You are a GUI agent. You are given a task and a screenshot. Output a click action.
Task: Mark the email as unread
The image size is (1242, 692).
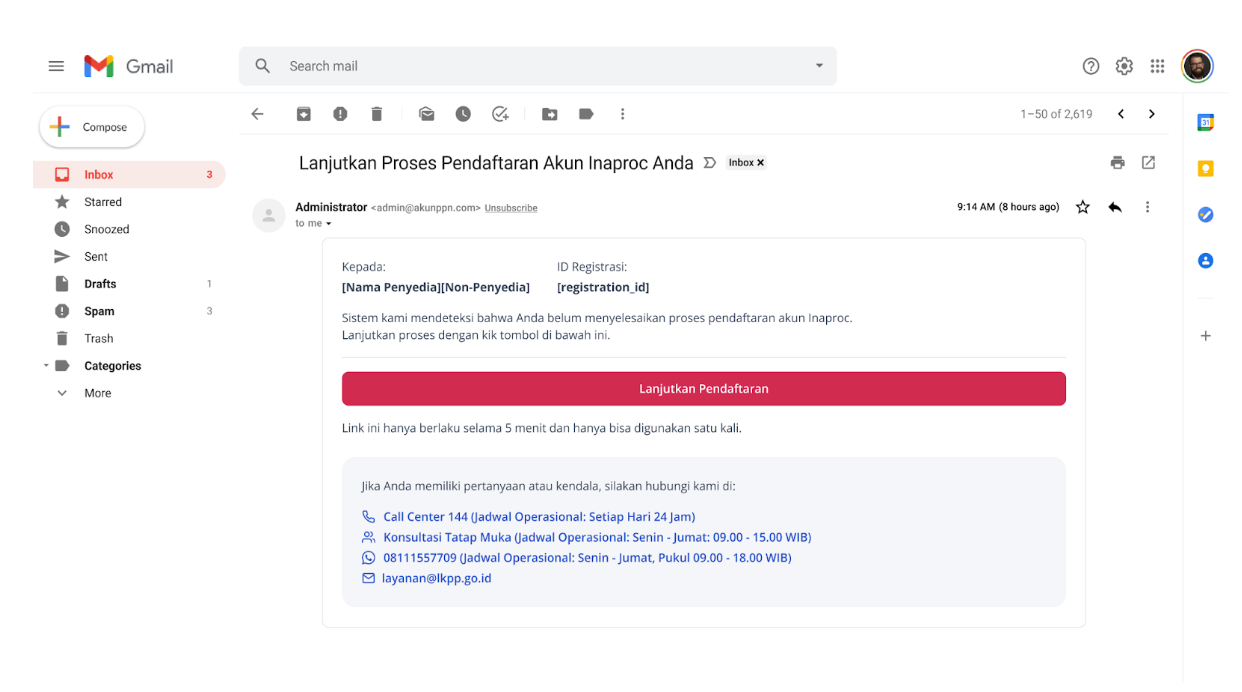point(426,113)
